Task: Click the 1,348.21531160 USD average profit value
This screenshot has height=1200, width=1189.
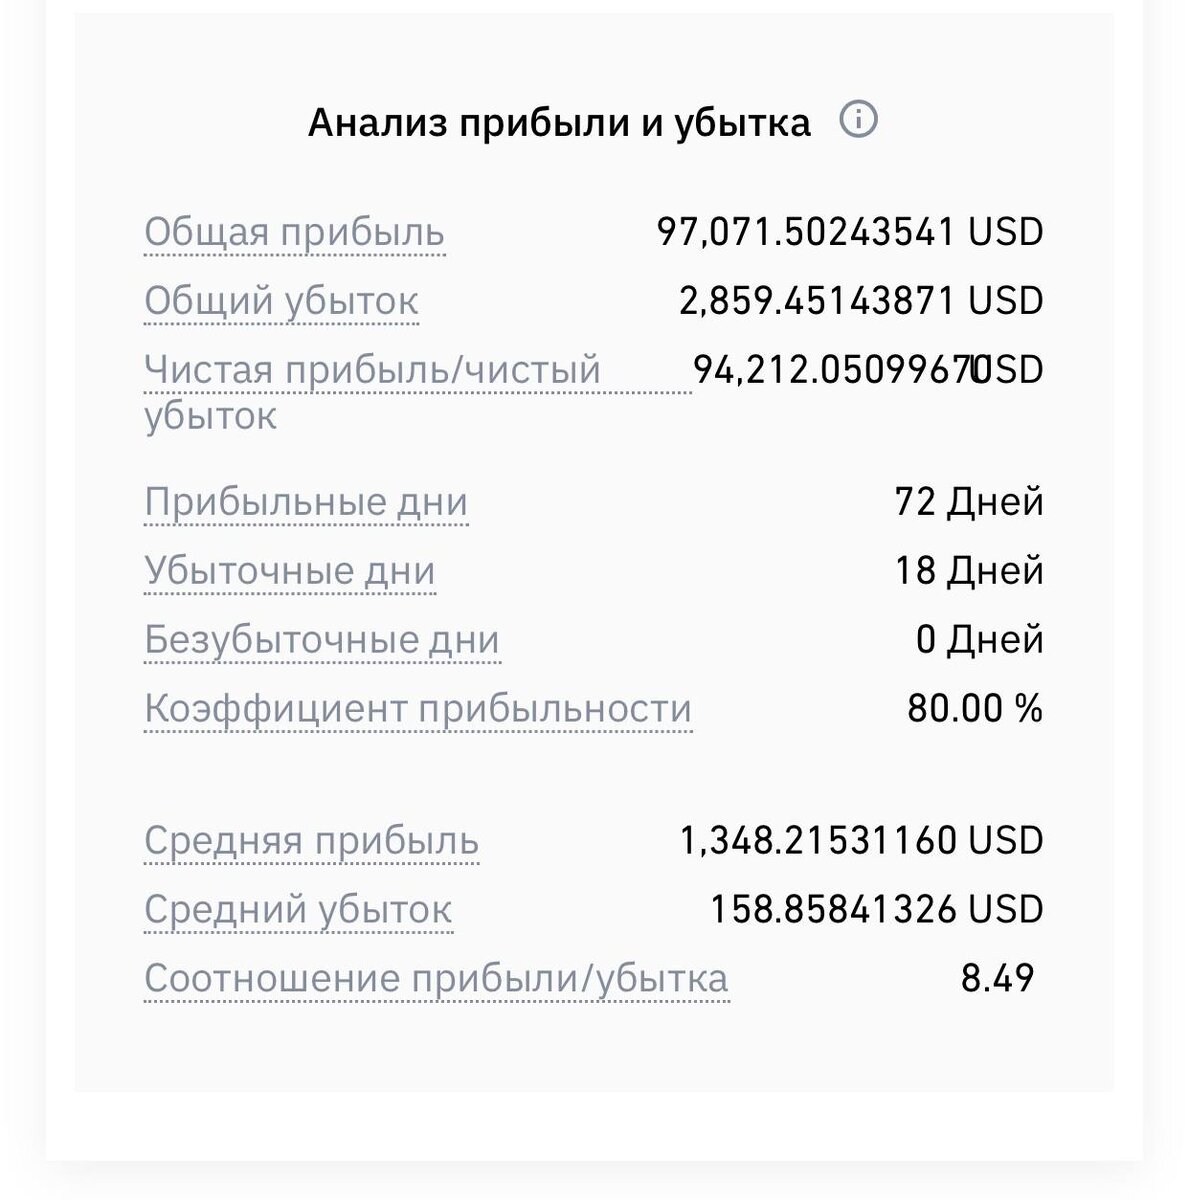Action: click(x=861, y=841)
